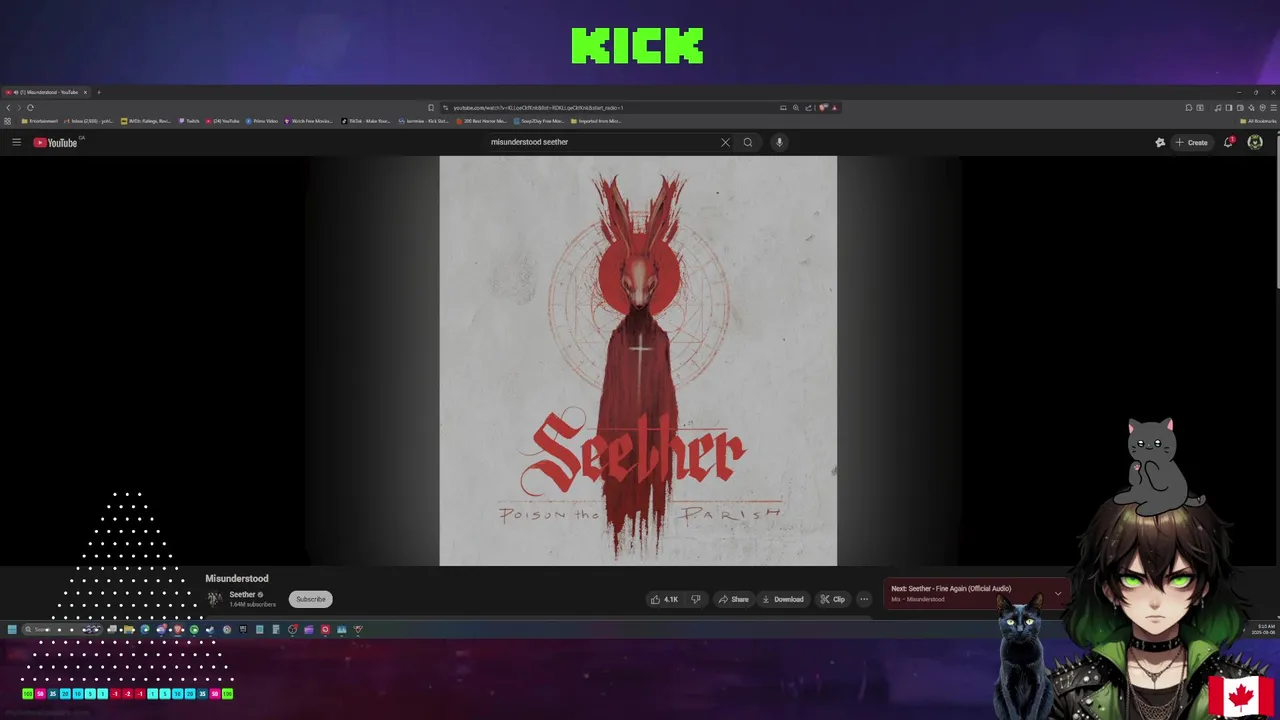This screenshot has height=720, width=1280.
Task: Start voice search with the microphone
Action: (779, 142)
